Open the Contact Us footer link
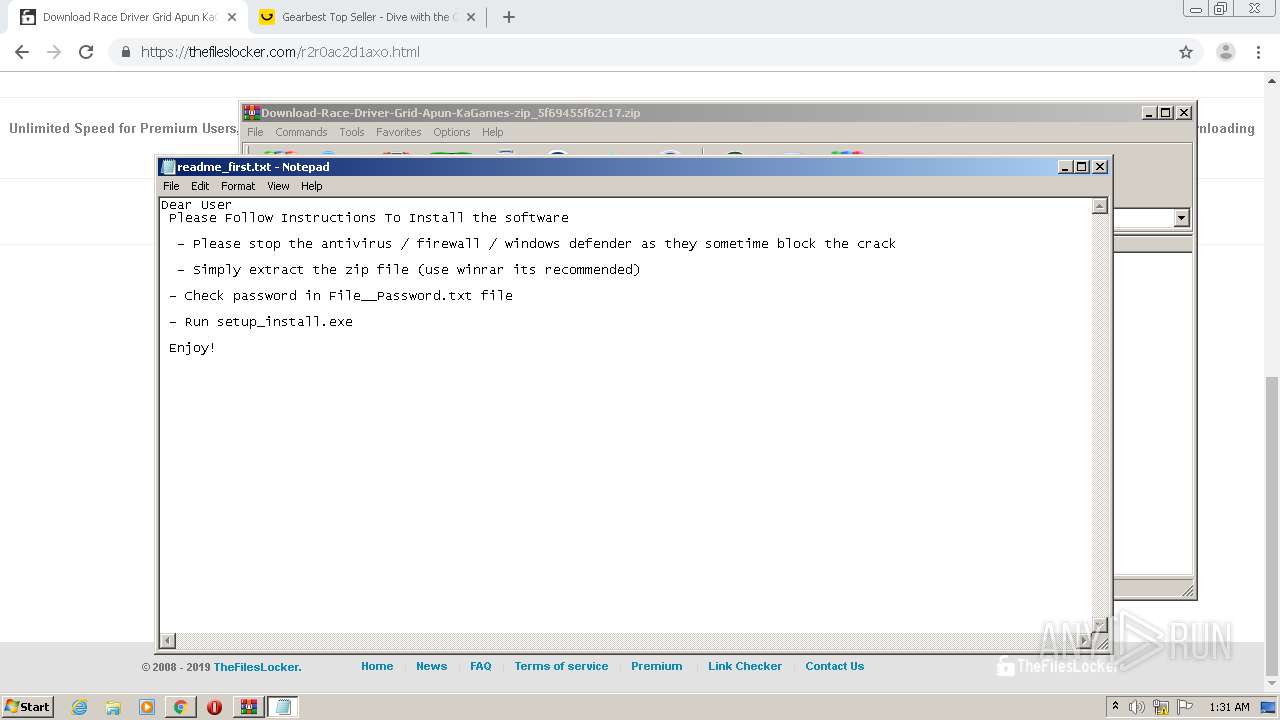Viewport: 1280px width, 720px height. [835, 666]
